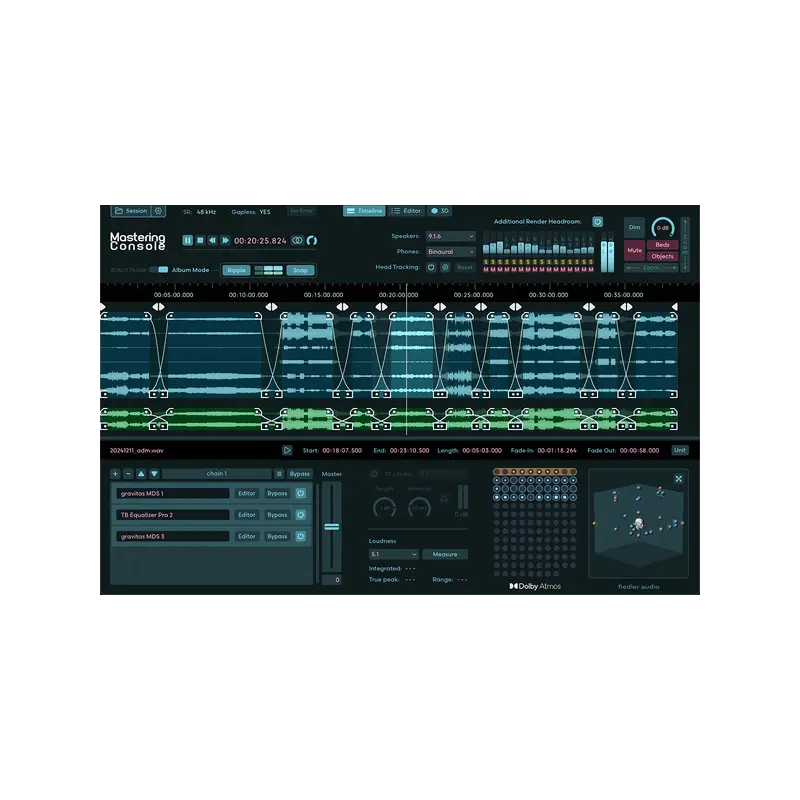800x800 pixels.
Task: Open the session settings gear icon
Action: [158, 211]
